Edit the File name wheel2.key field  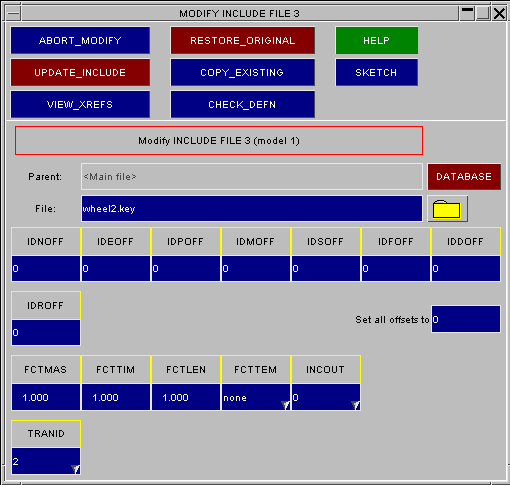252,209
